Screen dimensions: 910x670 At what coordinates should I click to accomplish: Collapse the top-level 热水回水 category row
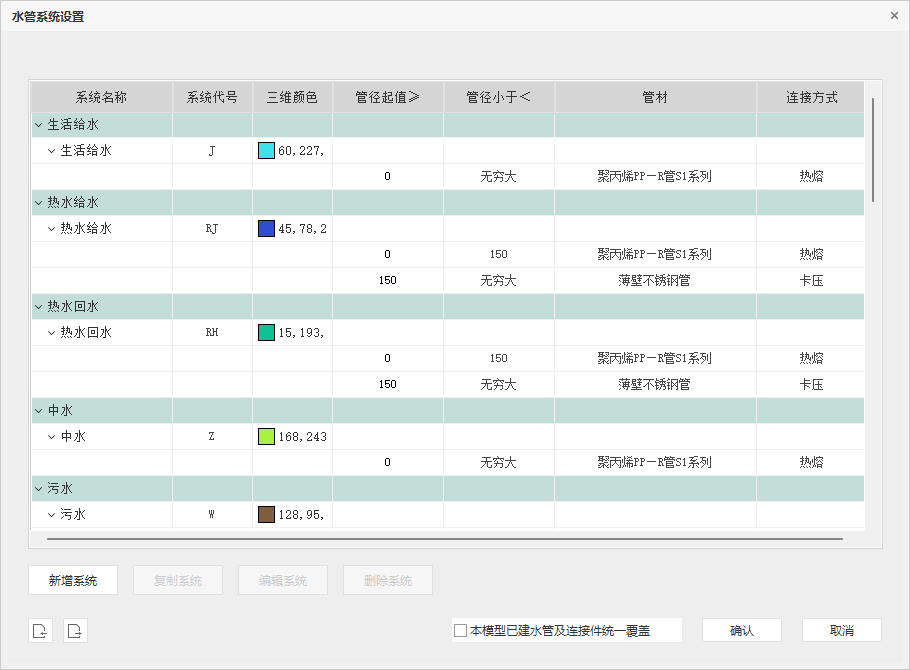[39, 307]
